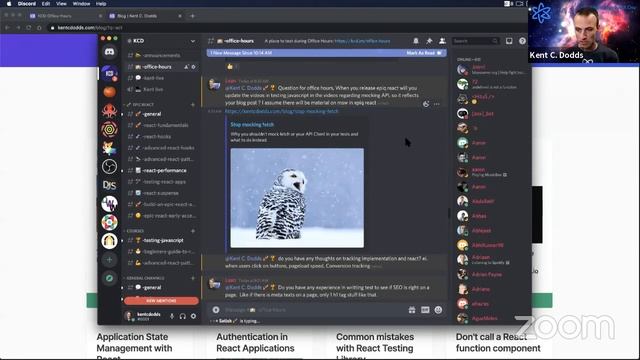Open Discord home direct messages icon

109,52
